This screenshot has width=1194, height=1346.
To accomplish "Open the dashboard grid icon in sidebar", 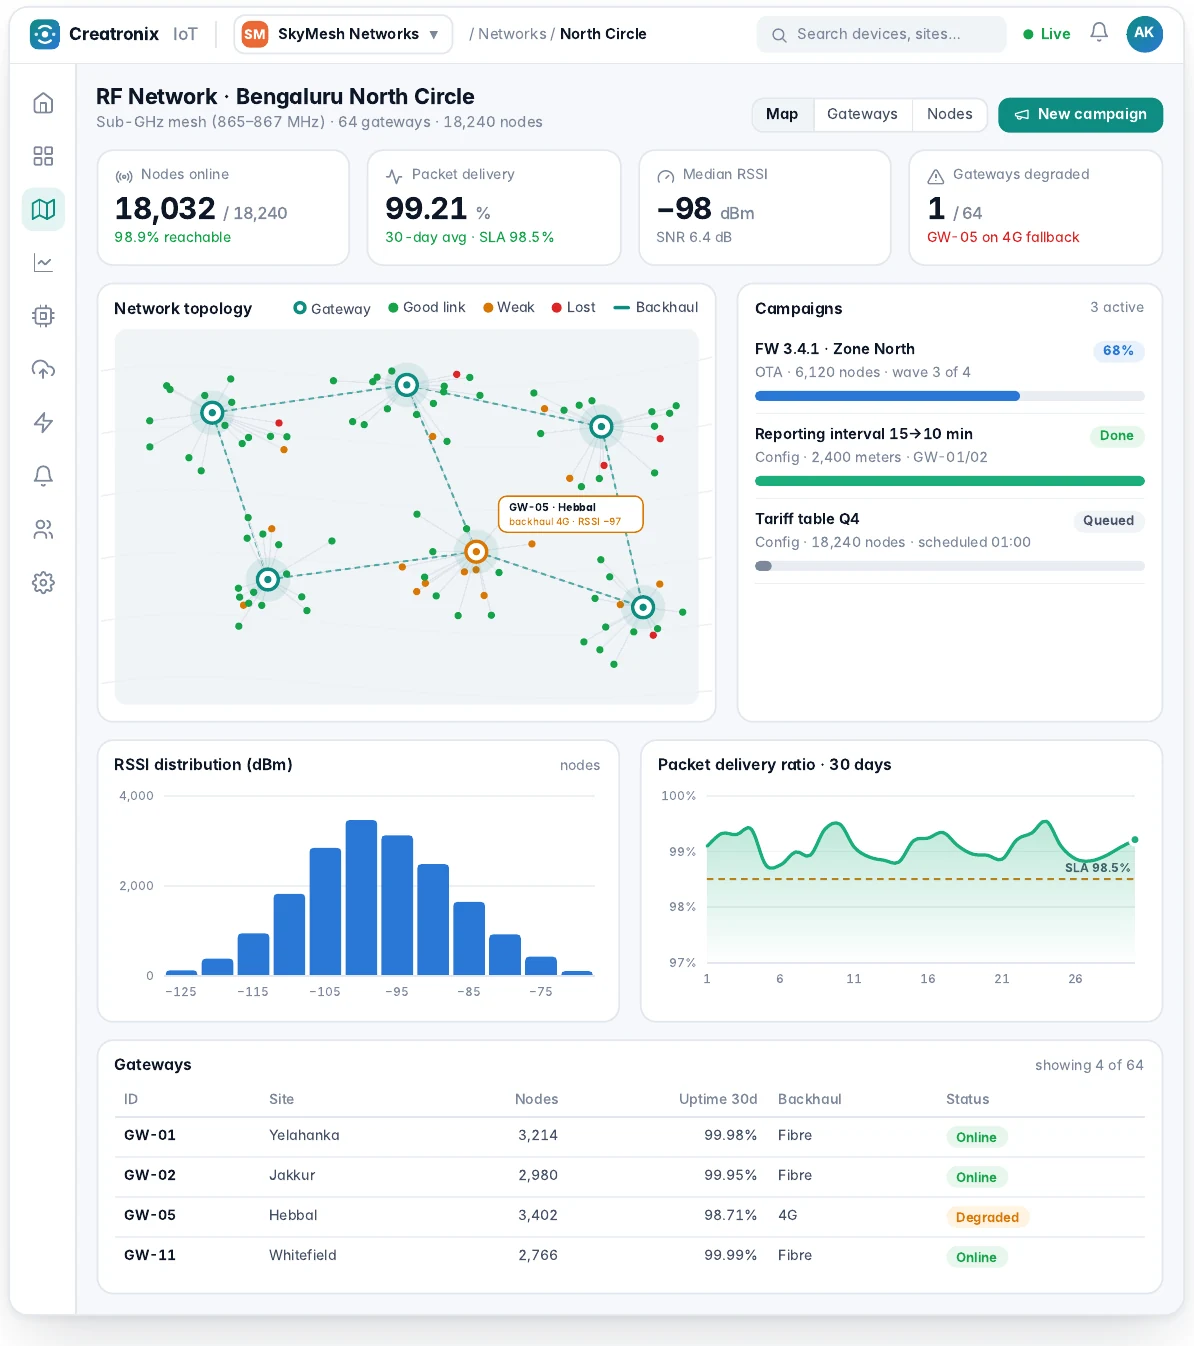I will (43, 156).
